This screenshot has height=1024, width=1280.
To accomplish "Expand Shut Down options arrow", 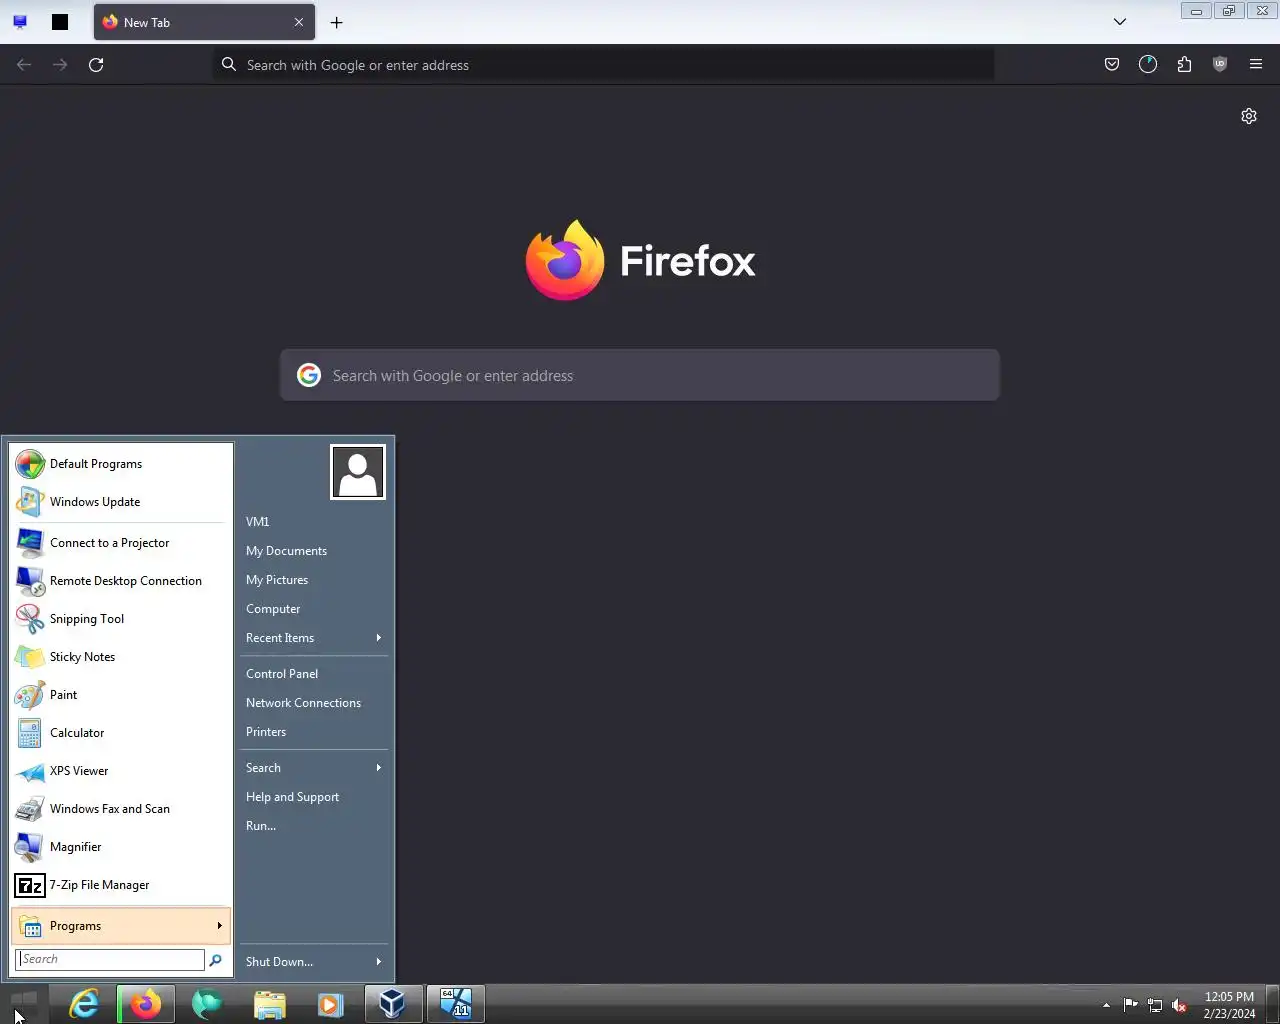I will 379,962.
